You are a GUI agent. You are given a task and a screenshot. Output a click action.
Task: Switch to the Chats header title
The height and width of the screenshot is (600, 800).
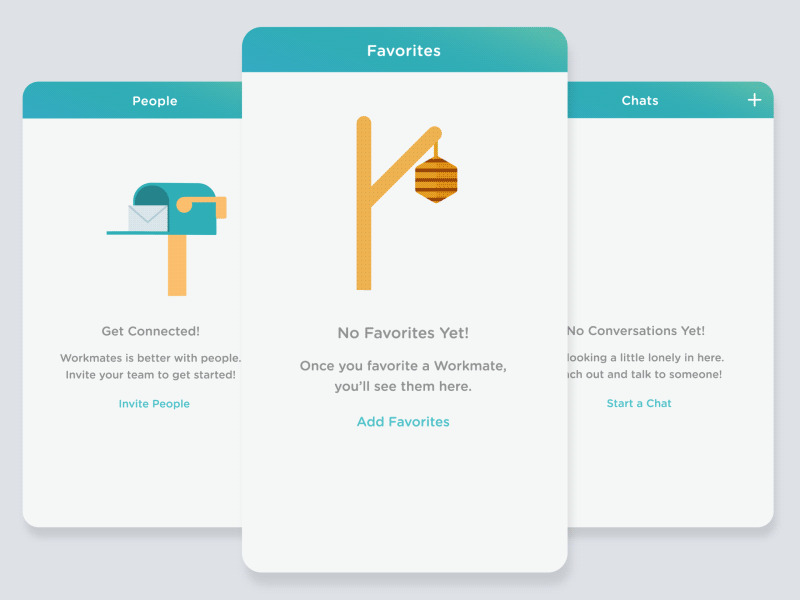click(640, 101)
